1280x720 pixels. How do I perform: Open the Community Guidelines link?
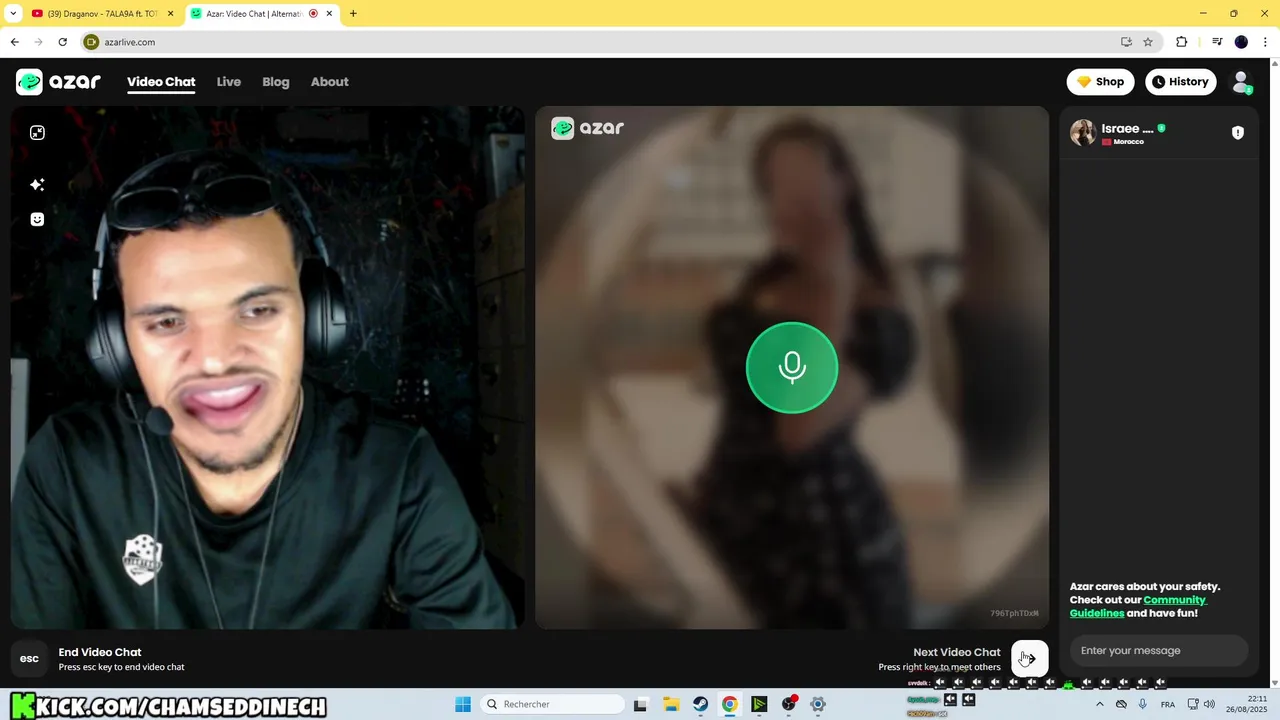click(1138, 606)
